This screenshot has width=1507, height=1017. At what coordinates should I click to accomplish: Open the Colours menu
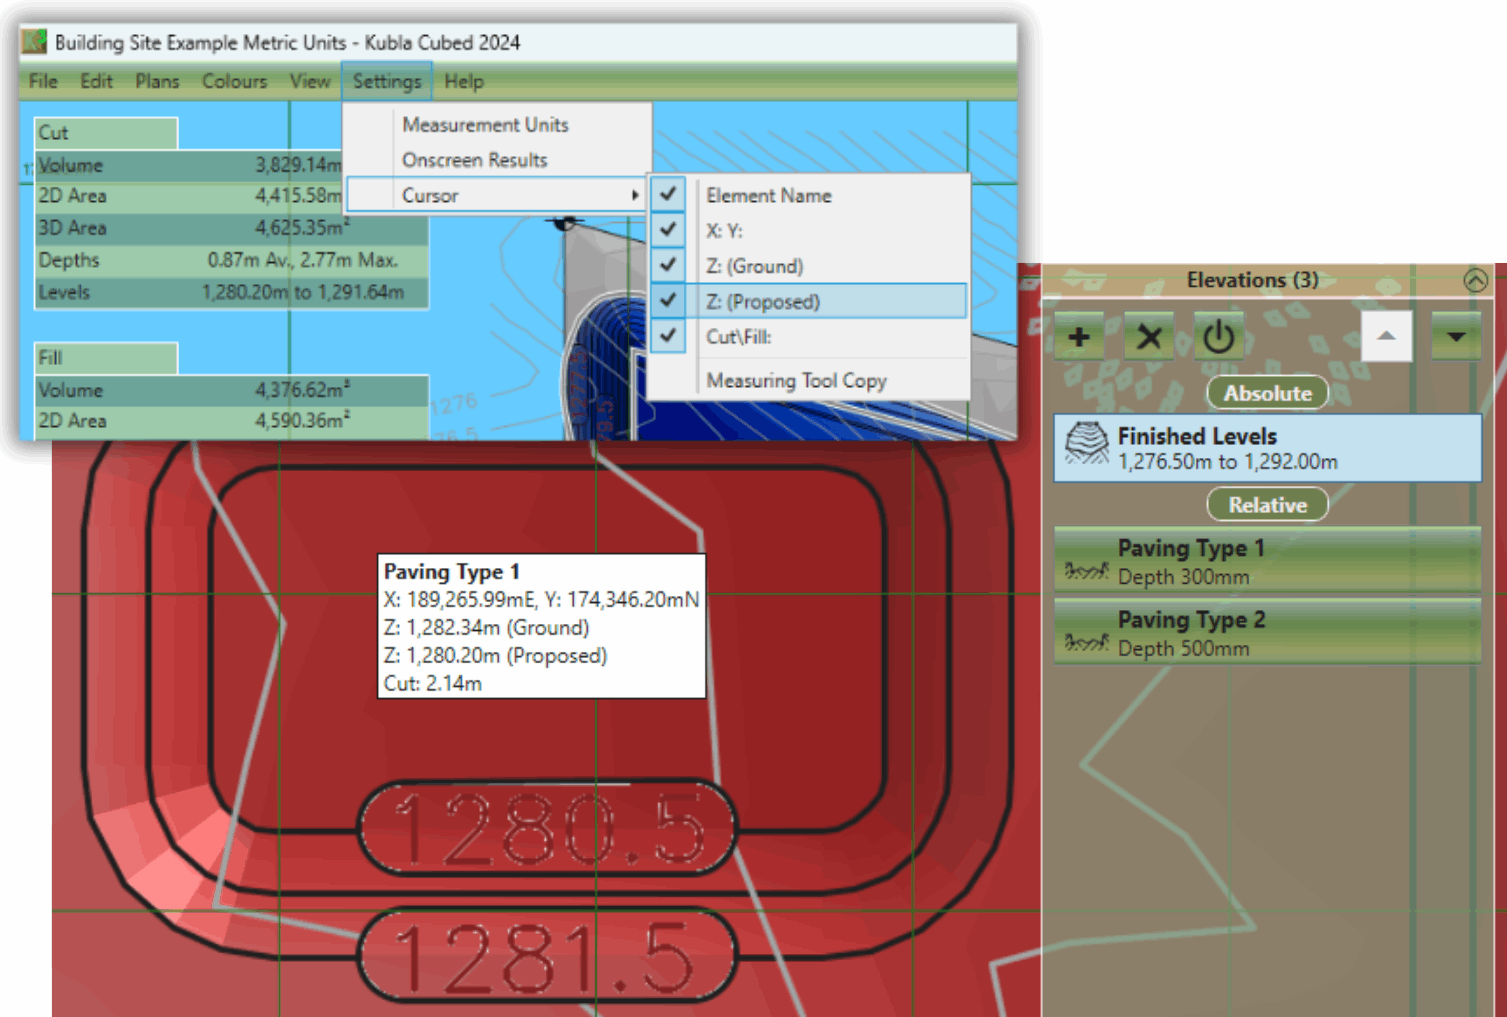point(234,82)
